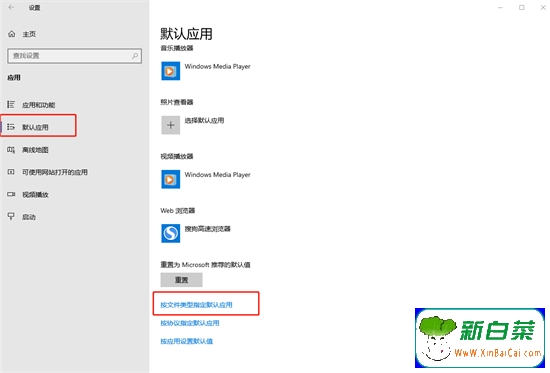Open the 主页 home page

click(29, 34)
